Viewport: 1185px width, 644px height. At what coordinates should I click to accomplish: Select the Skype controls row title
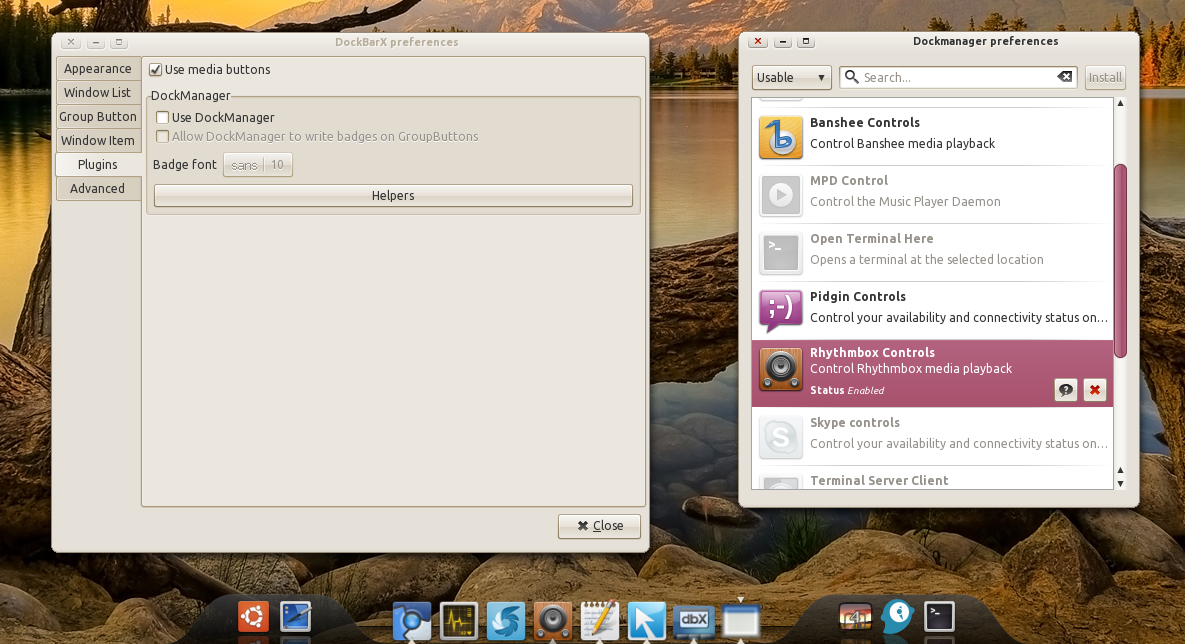(855, 423)
